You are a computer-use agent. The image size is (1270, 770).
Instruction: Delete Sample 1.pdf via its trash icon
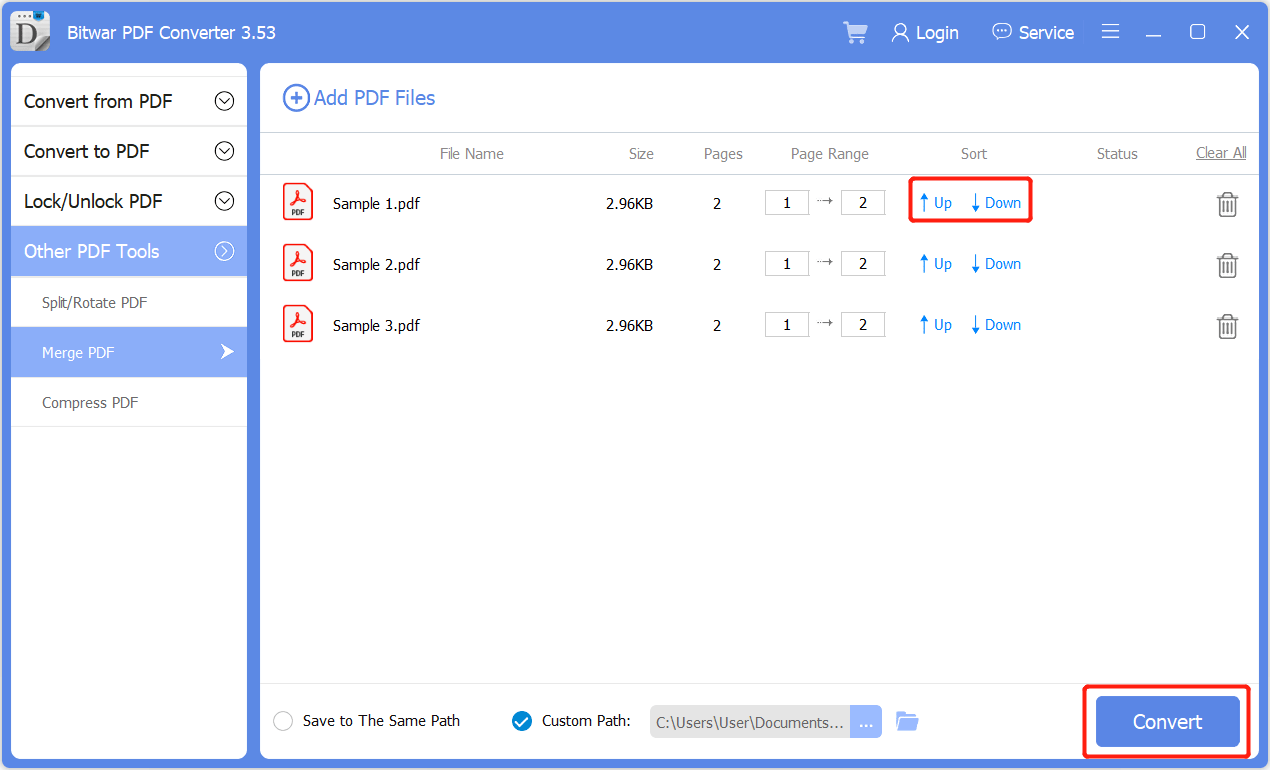[1227, 203]
